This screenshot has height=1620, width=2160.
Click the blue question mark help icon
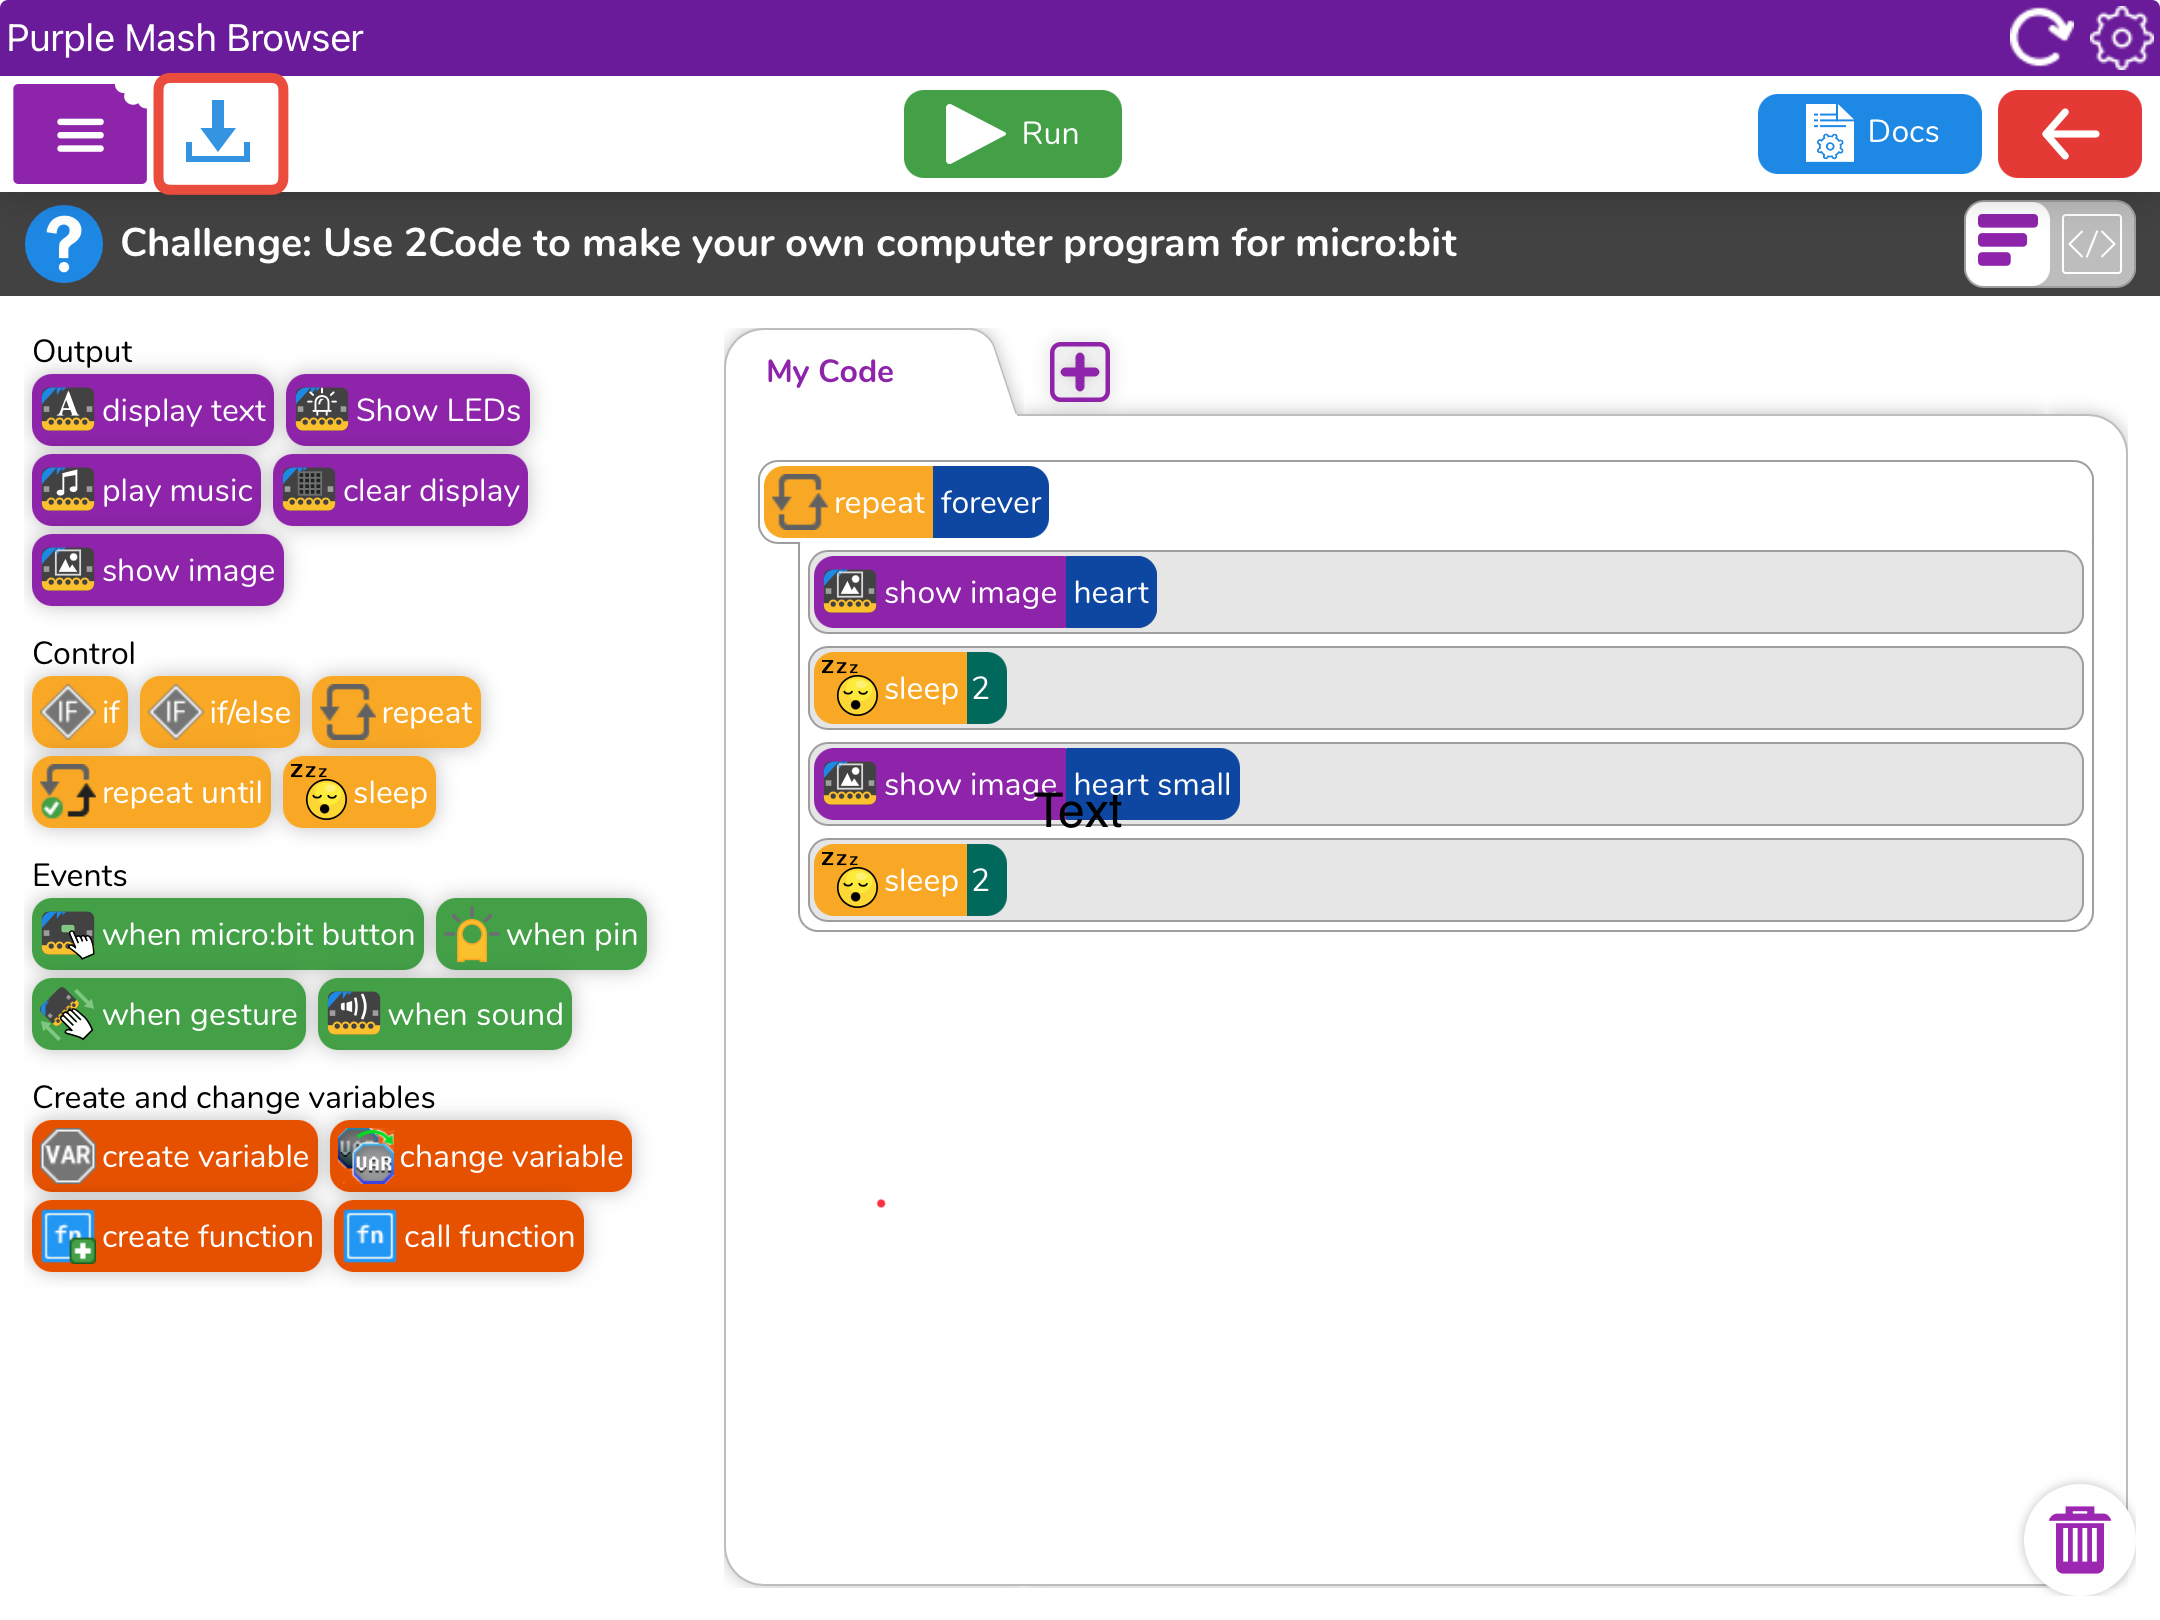[x=63, y=244]
